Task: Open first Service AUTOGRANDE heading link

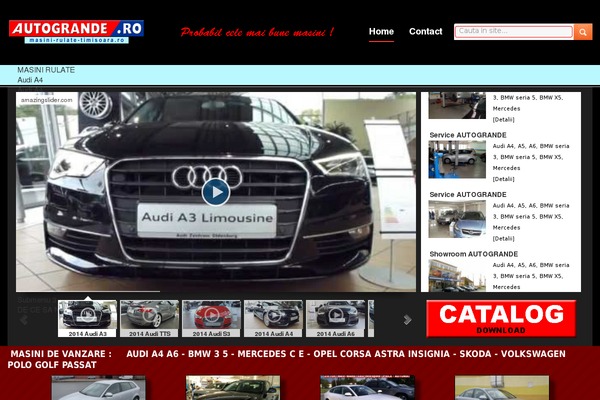Action: [x=468, y=135]
